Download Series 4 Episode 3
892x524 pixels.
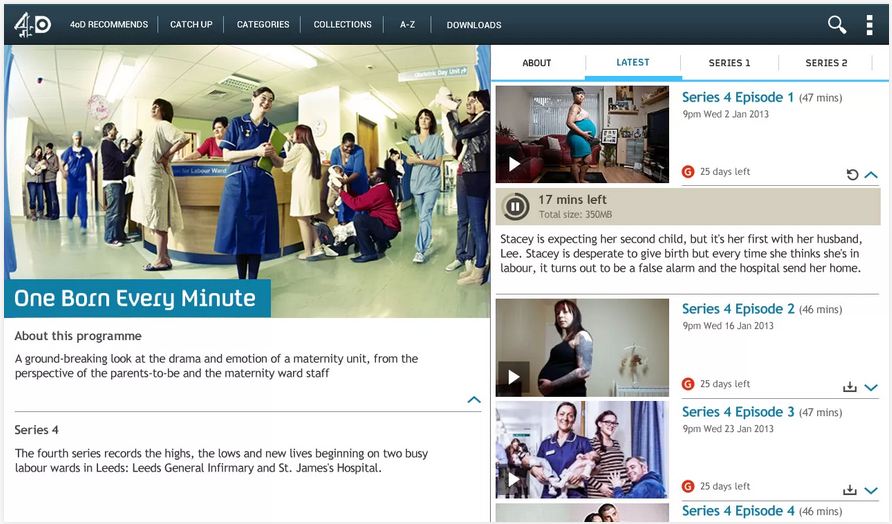tap(849, 490)
